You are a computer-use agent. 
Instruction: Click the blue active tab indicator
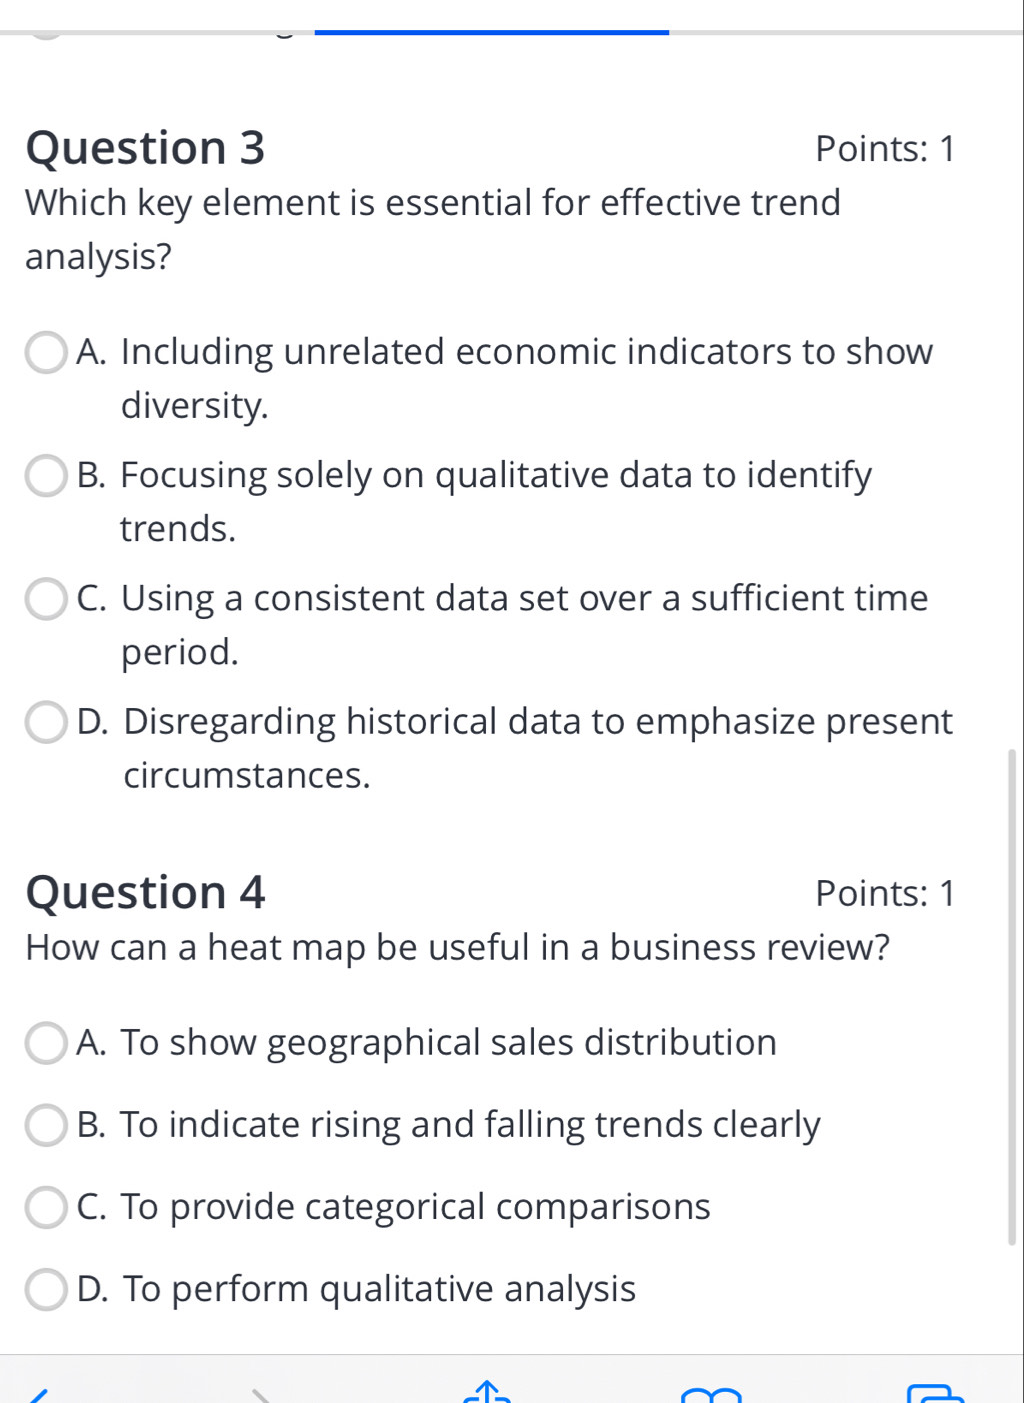point(491,32)
